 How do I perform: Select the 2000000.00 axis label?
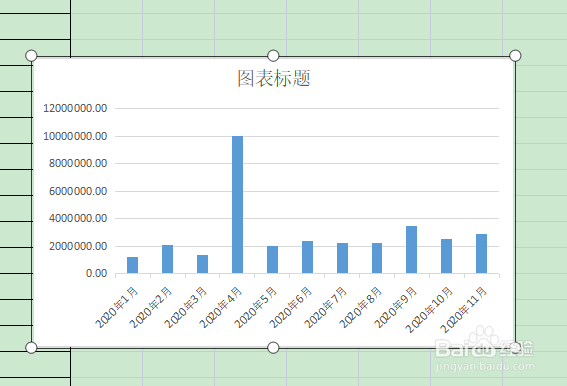click(x=78, y=246)
